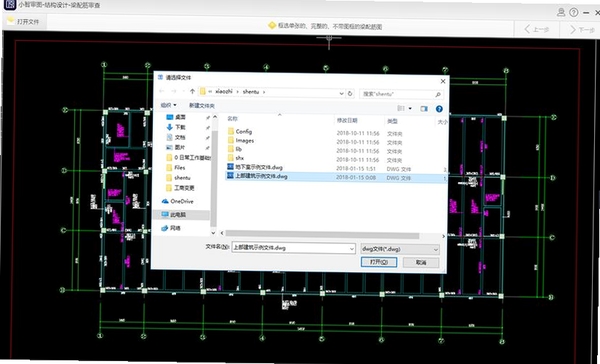The height and width of the screenshot is (364, 600).
Task: Click the 打开文件 button in main toolbar
Action: tap(23, 21)
